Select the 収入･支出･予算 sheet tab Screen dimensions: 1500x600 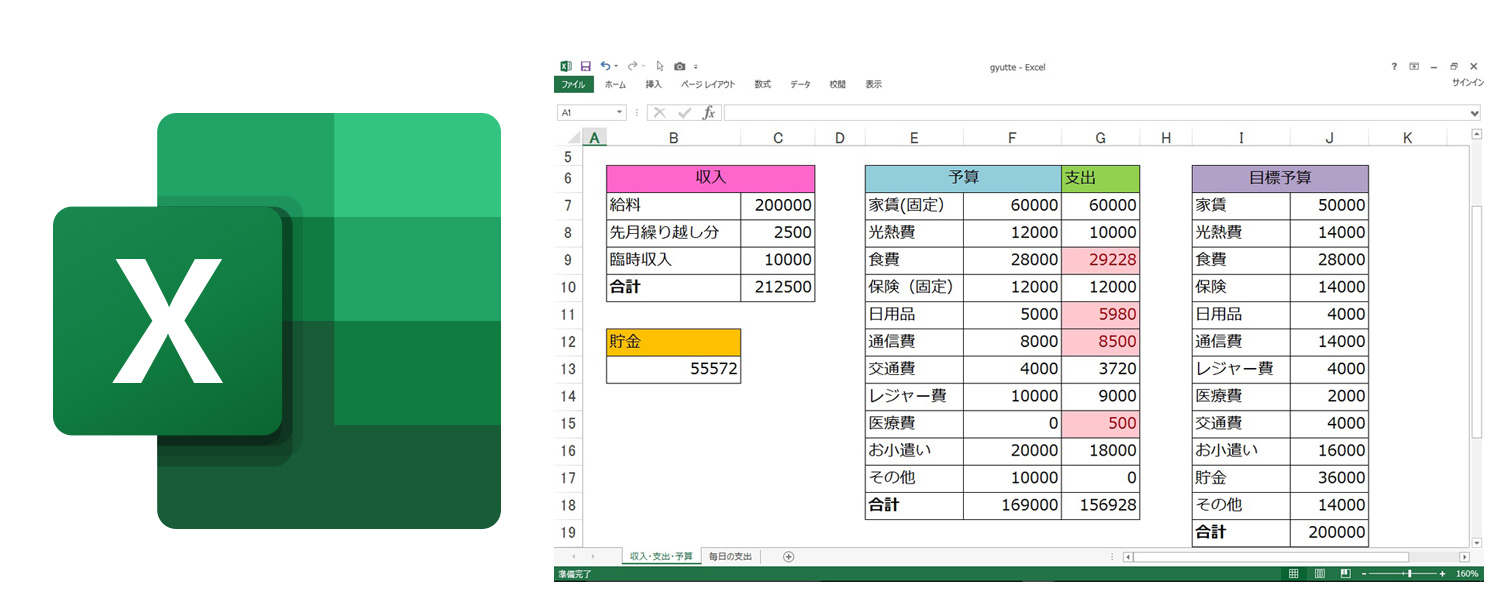659,557
